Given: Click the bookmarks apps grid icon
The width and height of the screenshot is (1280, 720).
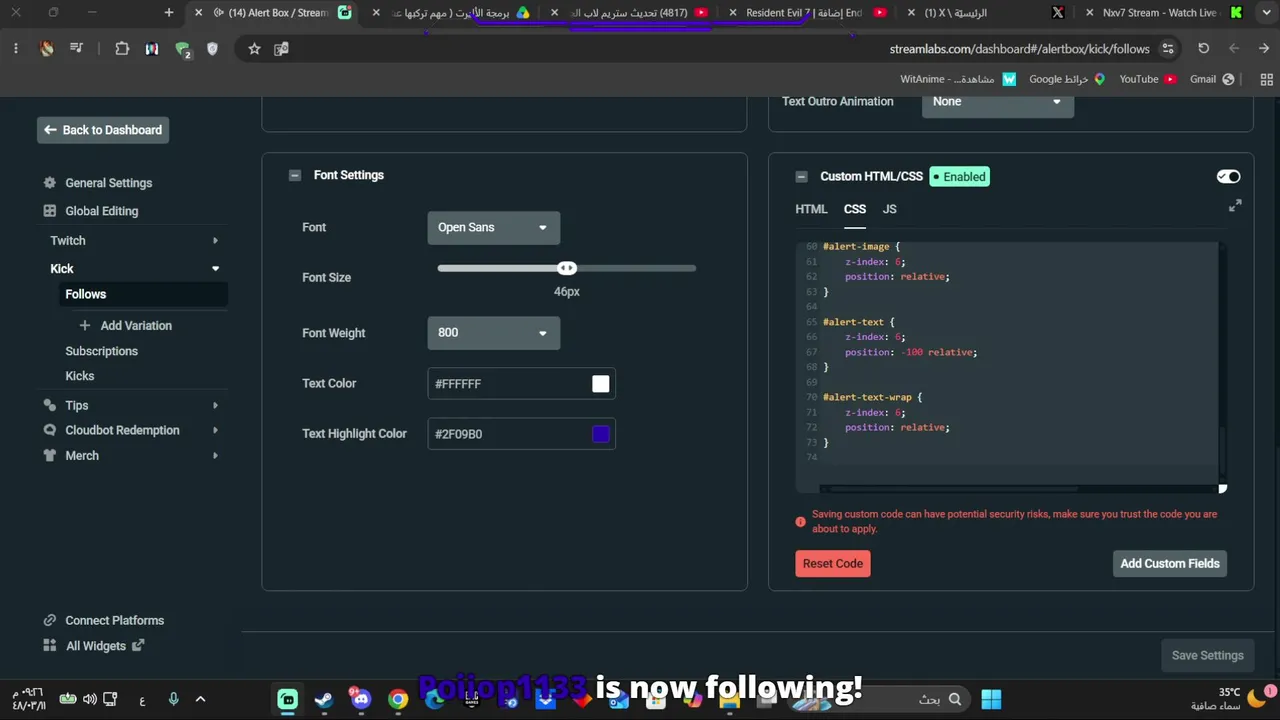Looking at the screenshot, I should click(x=1267, y=79).
